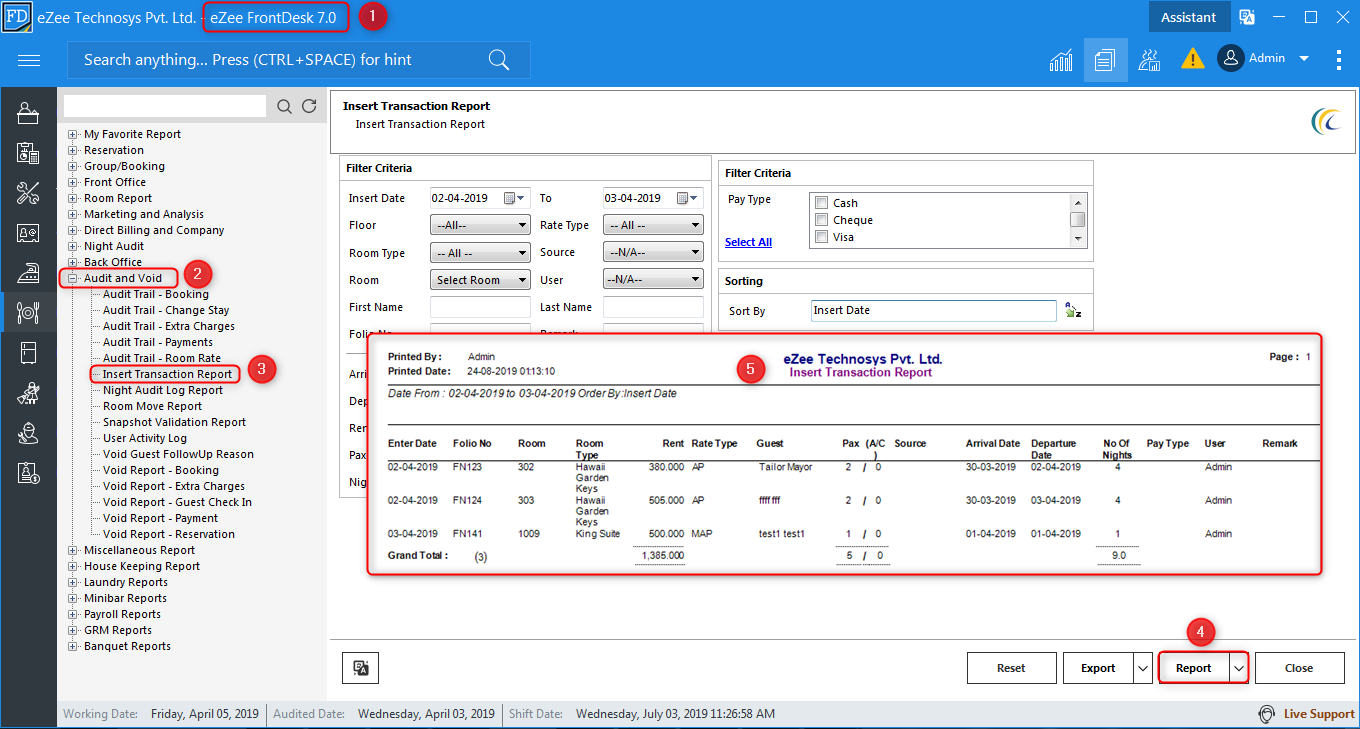Click the yellow warning alert icon

point(1192,59)
